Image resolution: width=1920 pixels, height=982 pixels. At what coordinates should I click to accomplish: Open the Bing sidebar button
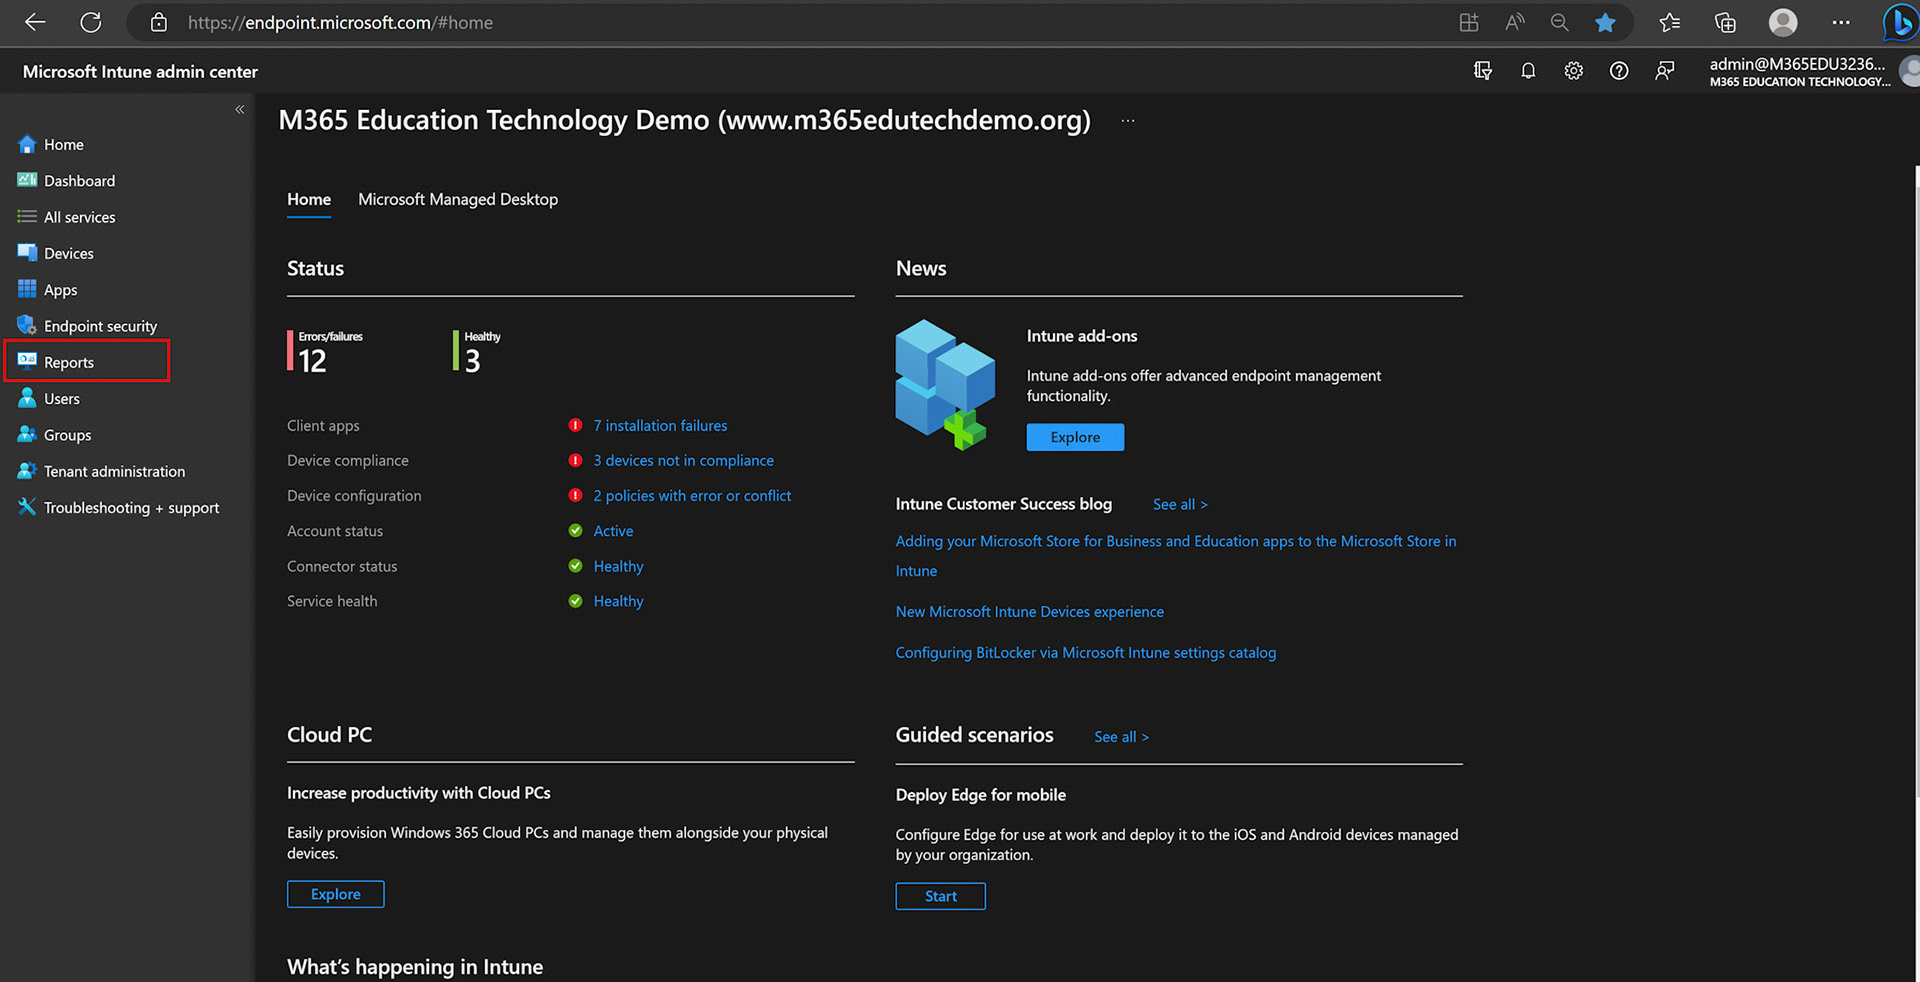[x=1900, y=22]
